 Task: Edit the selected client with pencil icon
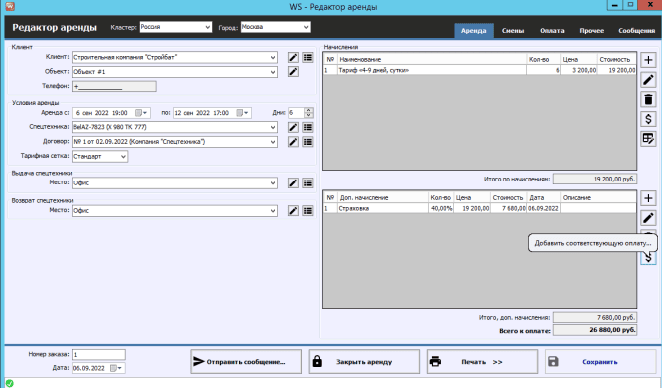click(x=293, y=57)
